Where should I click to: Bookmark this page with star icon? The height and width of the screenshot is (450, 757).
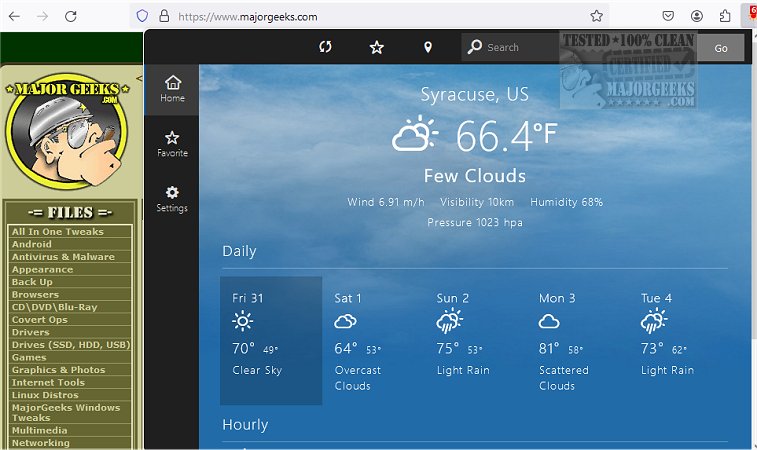pyautogui.click(x=596, y=16)
